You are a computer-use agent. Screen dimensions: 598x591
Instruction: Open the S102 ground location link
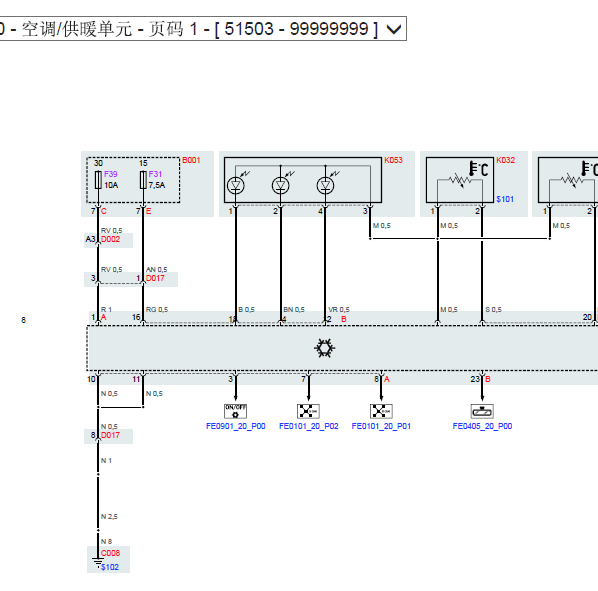click(110, 567)
